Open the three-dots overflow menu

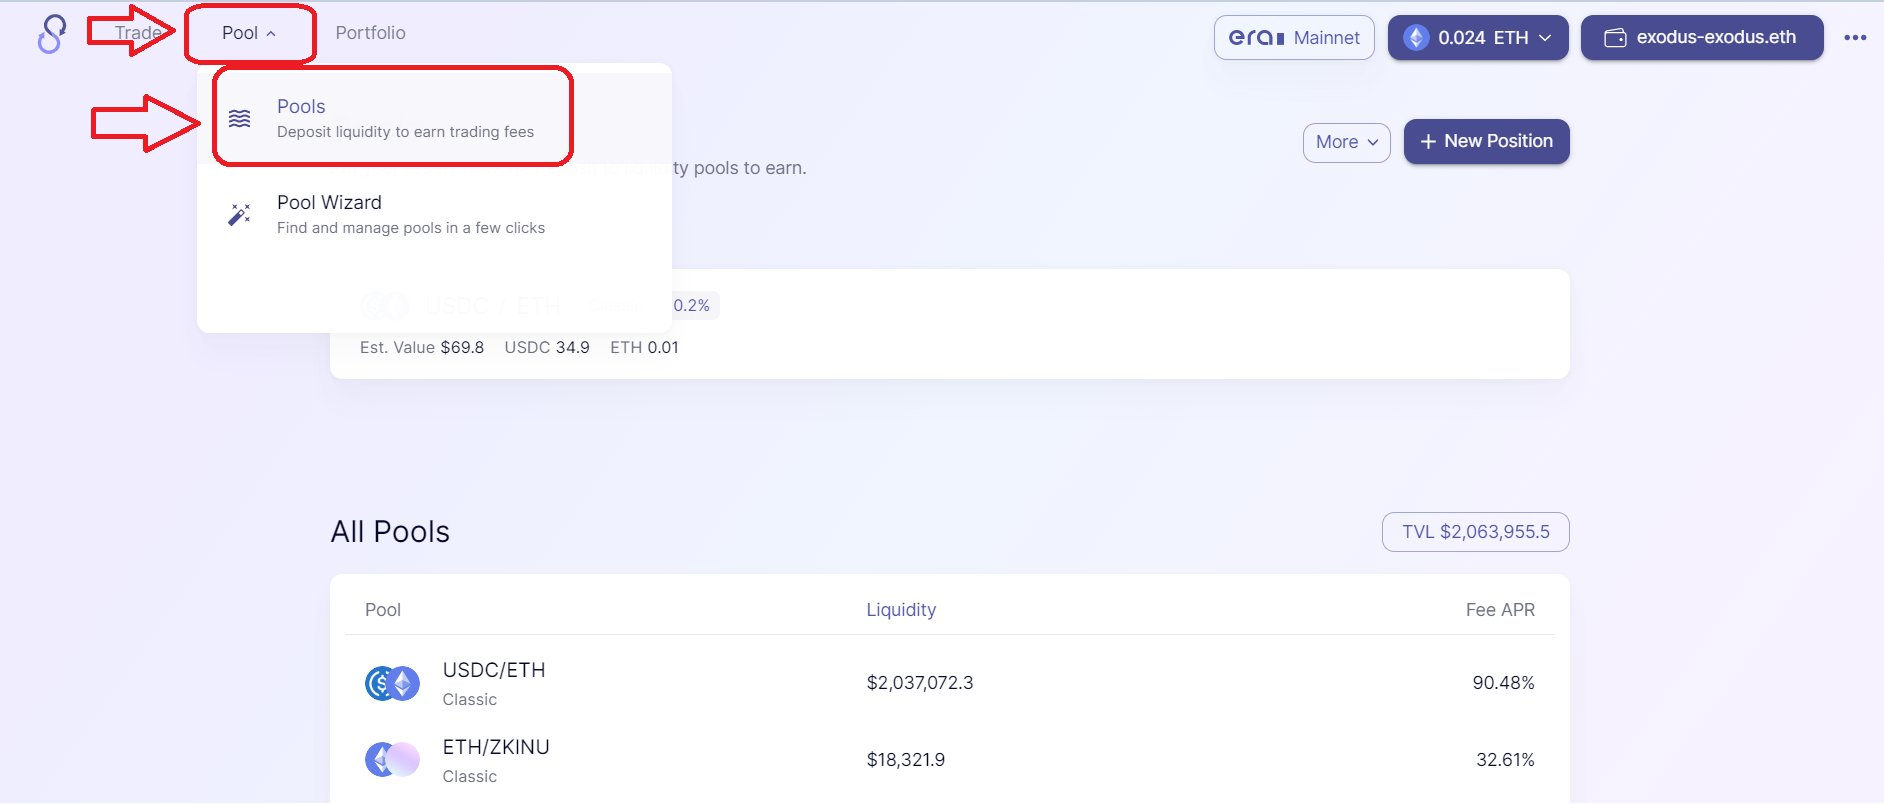[x=1855, y=38]
